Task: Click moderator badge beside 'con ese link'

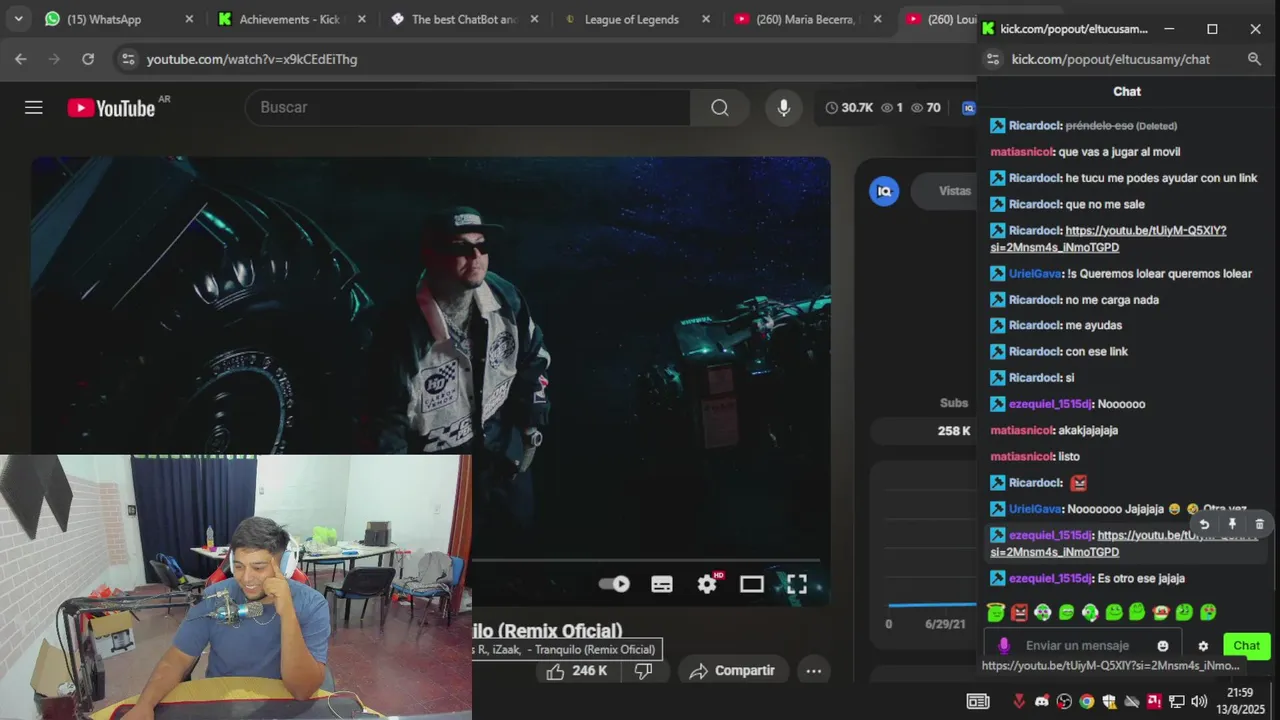Action: tap(997, 351)
